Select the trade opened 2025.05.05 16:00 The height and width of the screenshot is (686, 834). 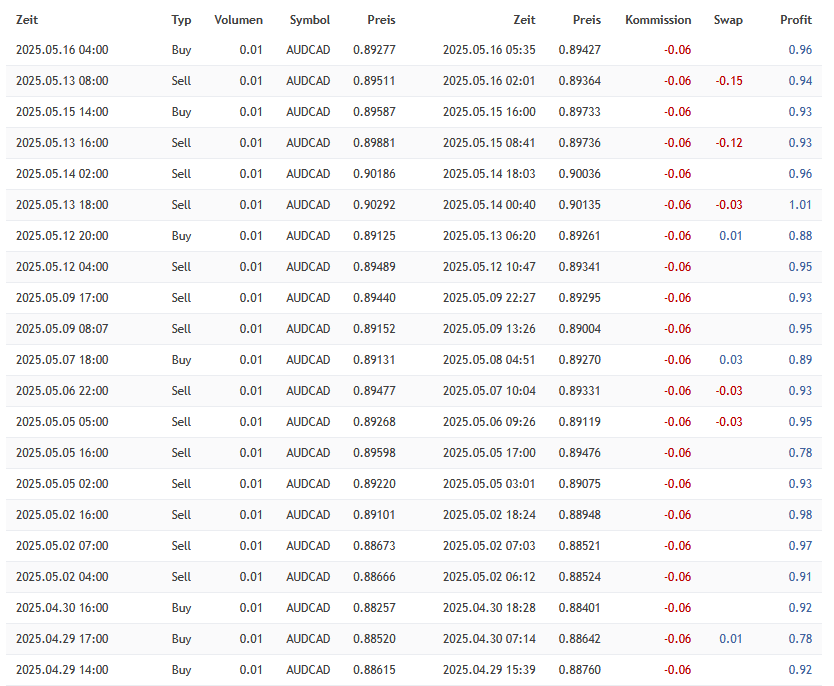pos(414,453)
